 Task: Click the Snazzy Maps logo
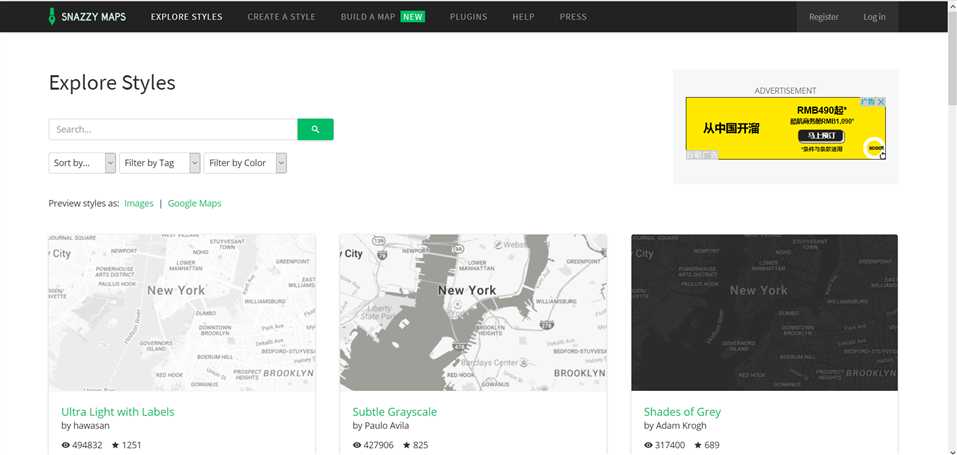87,16
